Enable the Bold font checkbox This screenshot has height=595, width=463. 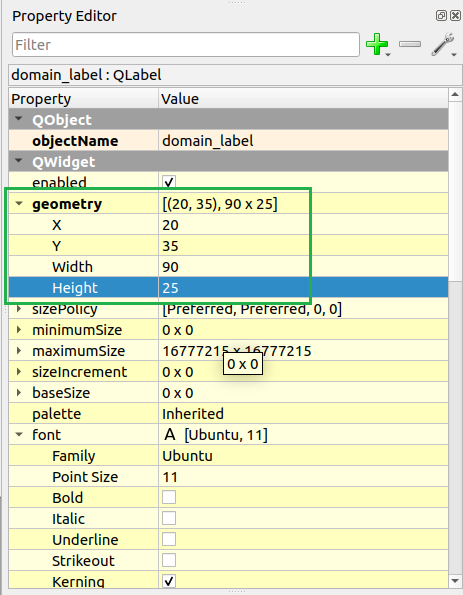169,497
